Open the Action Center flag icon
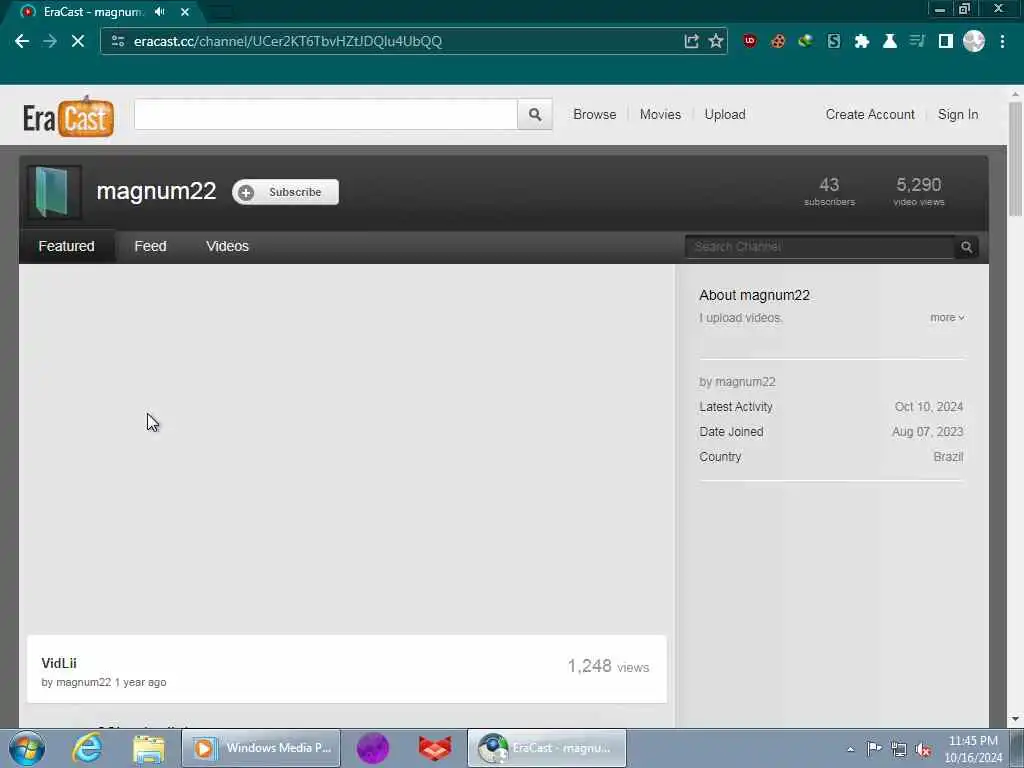 (x=874, y=749)
